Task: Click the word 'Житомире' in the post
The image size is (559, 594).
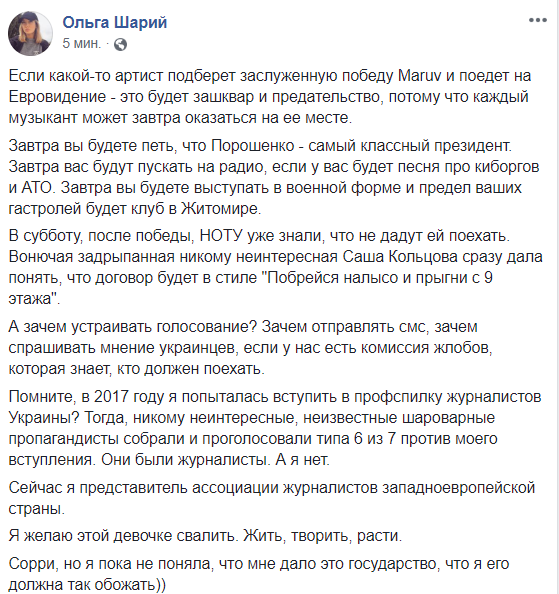Action: (221, 209)
